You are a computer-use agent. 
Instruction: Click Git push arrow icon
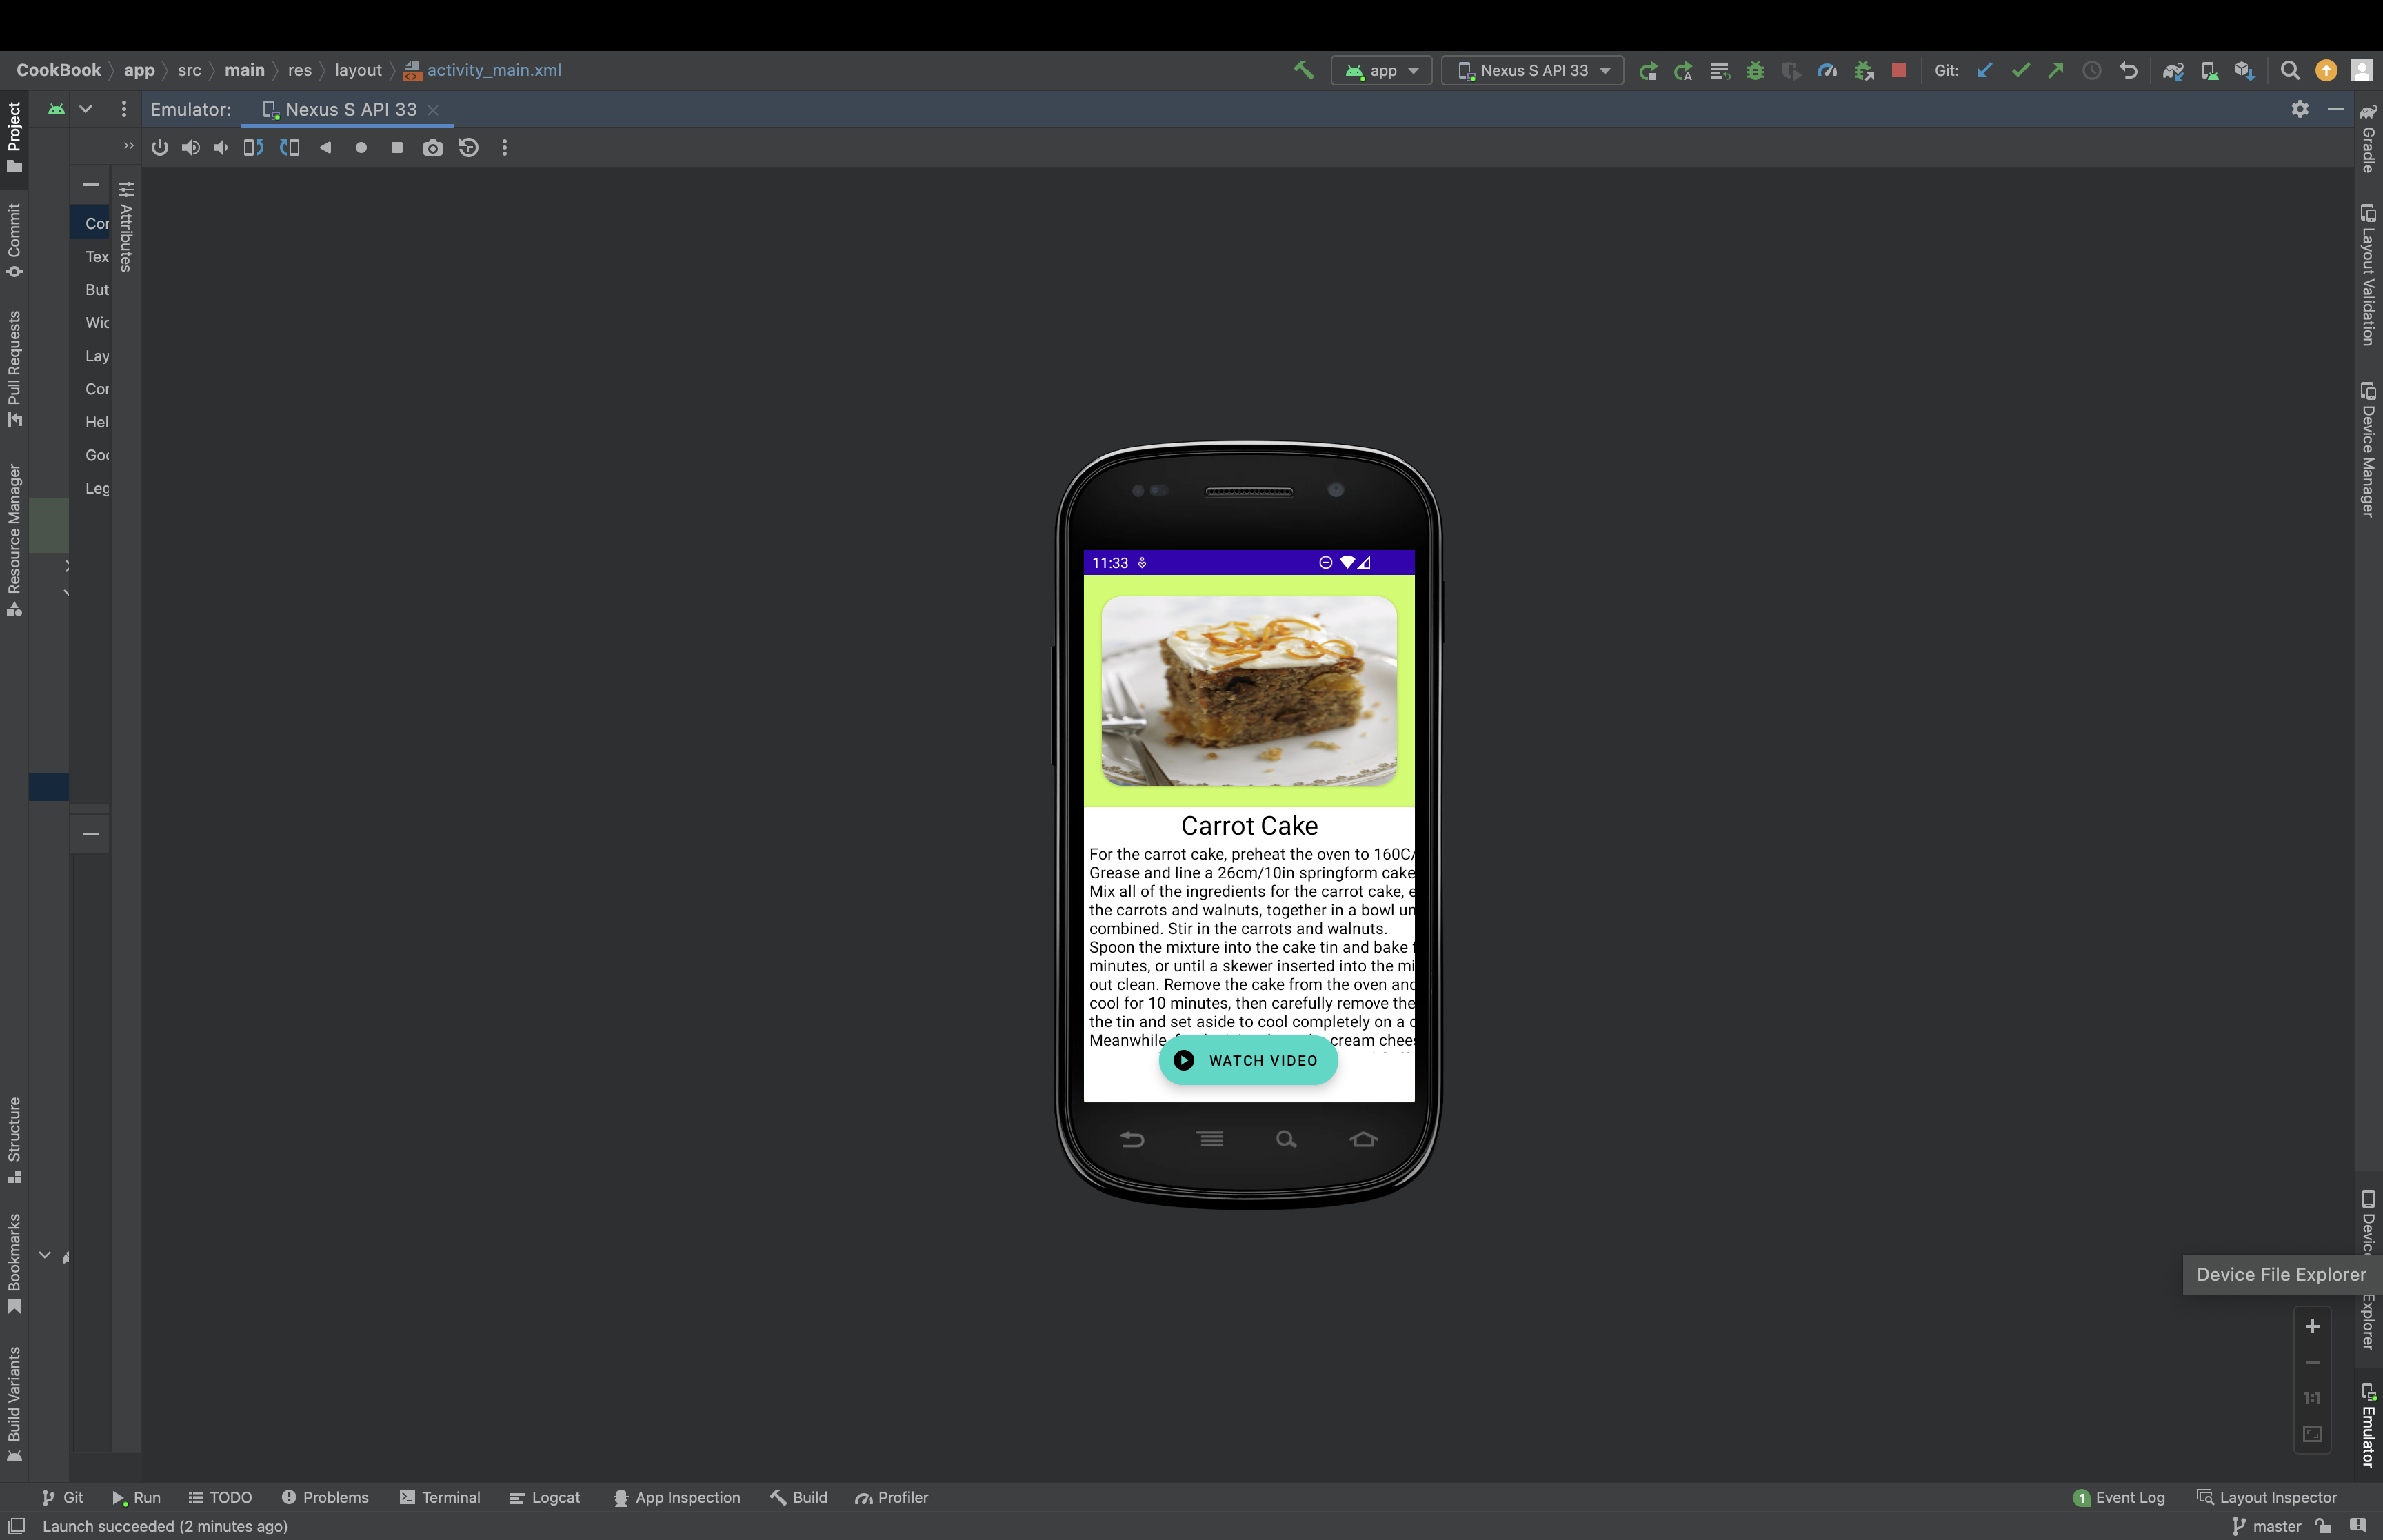pyautogui.click(x=2056, y=70)
